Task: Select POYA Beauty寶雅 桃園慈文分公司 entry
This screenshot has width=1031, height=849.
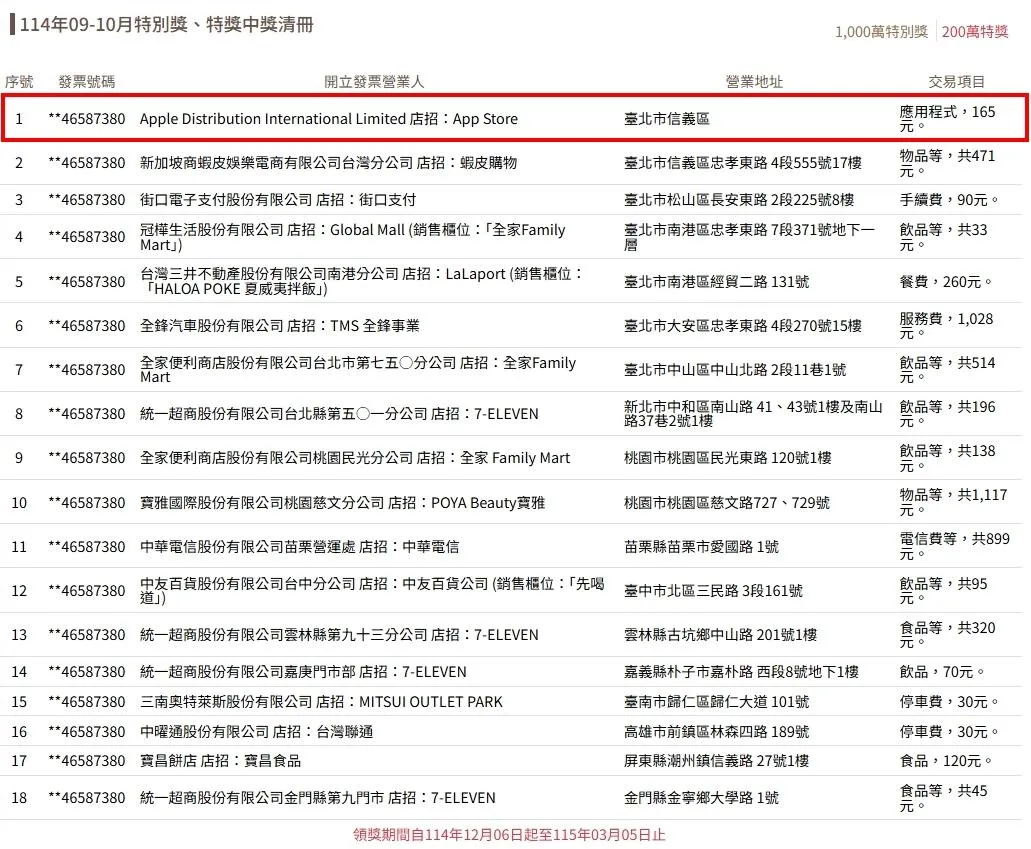Action: point(343,503)
